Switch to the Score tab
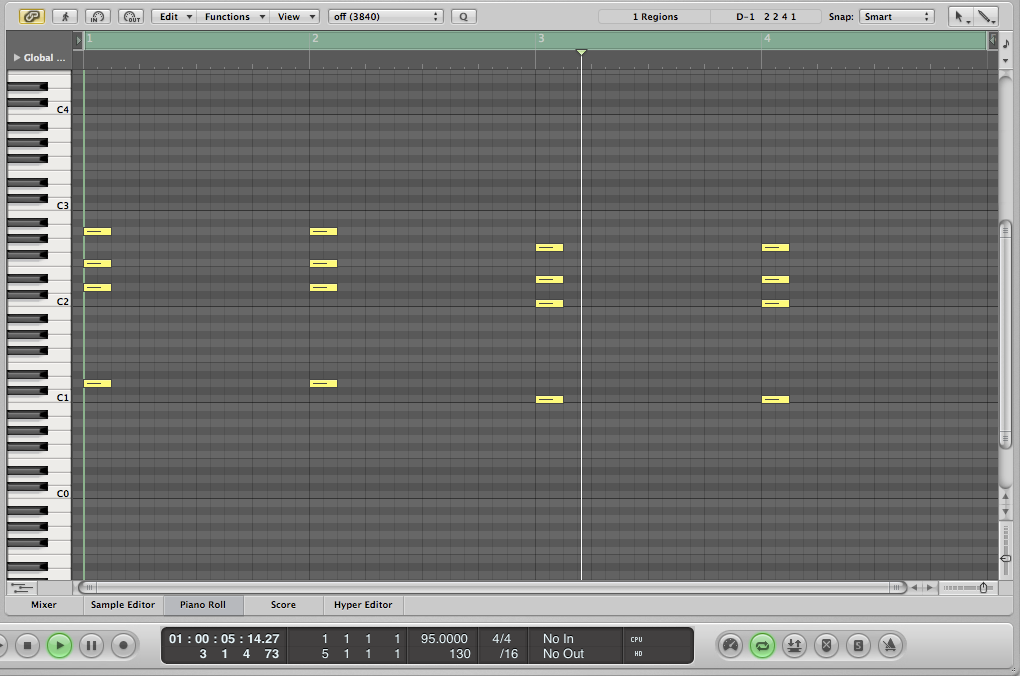This screenshot has width=1020, height=676. click(x=283, y=605)
